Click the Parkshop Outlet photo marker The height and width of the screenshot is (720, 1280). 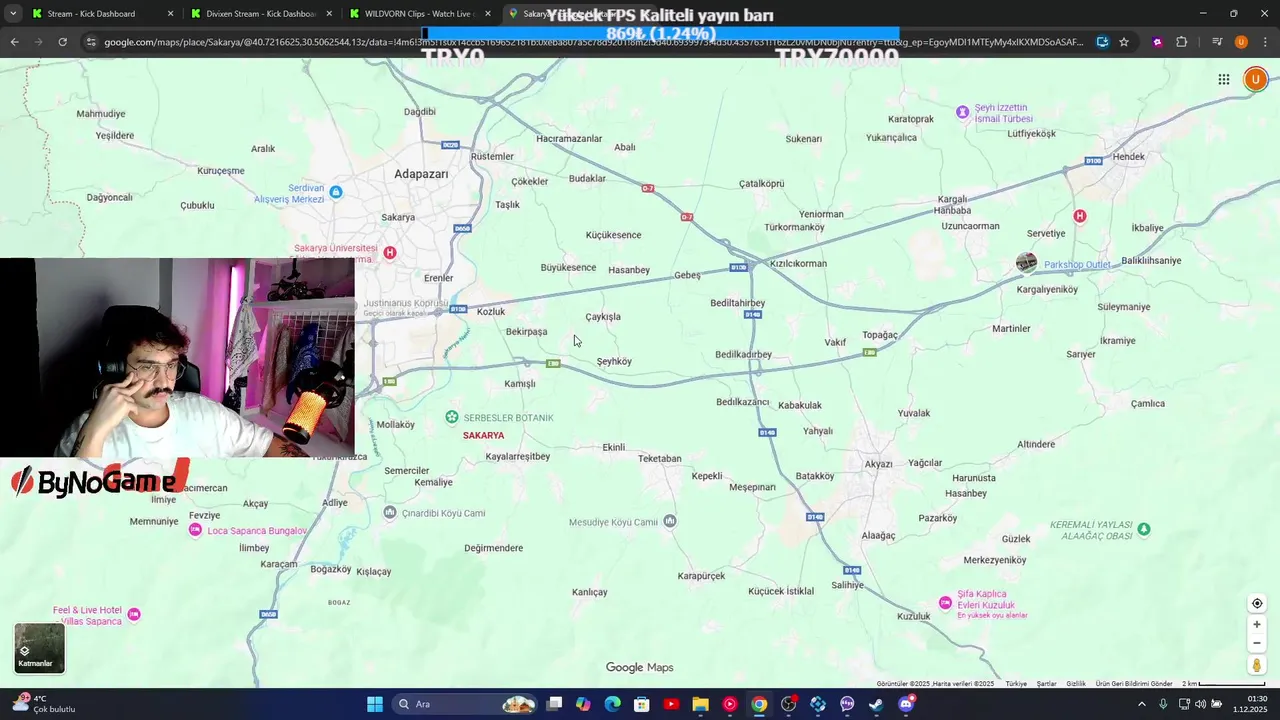pyautogui.click(x=1026, y=263)
